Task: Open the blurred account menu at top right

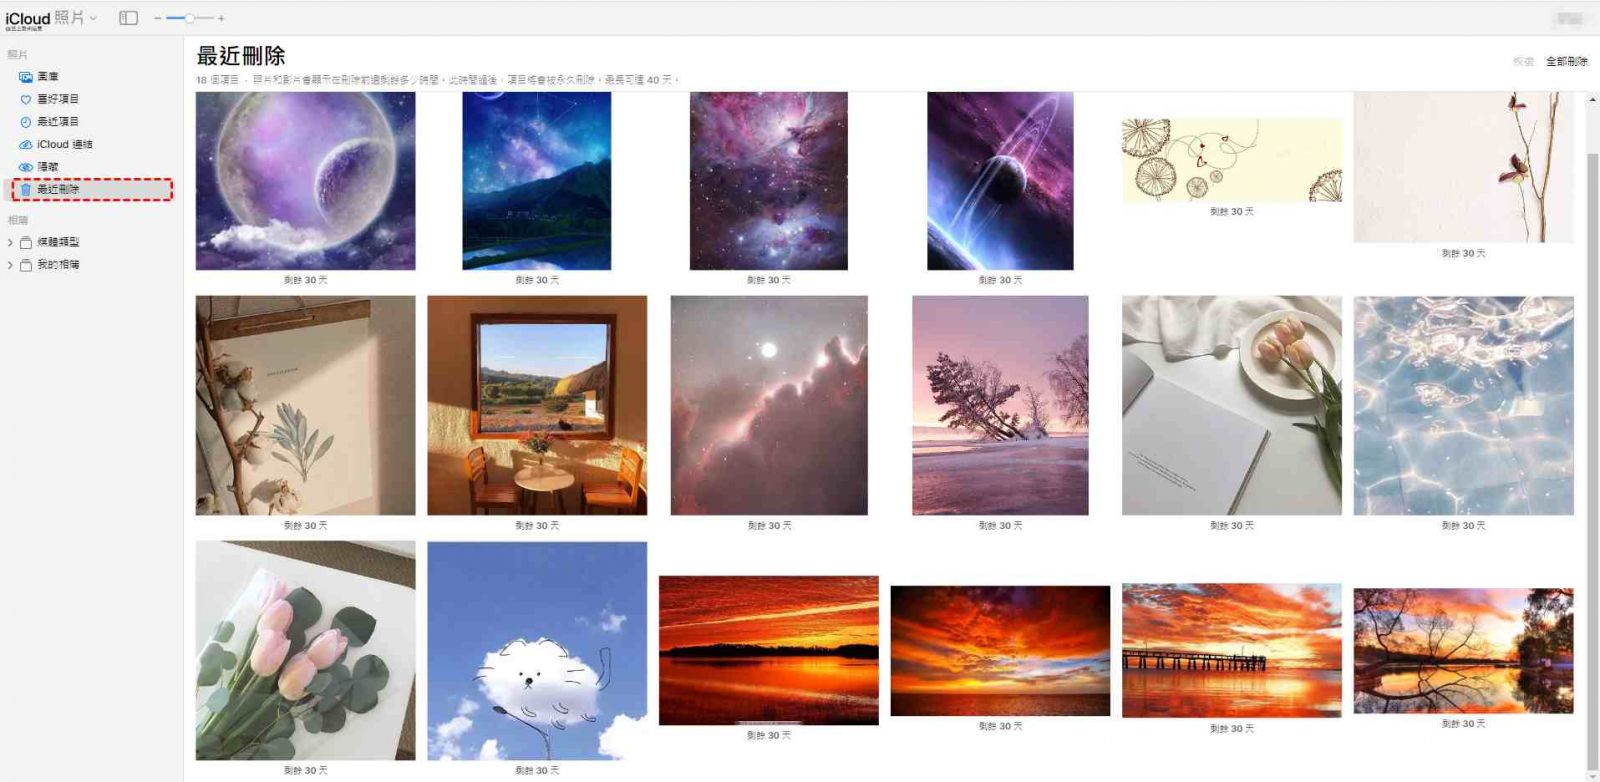Action: pyautogui.click(x=1570, y=18)
